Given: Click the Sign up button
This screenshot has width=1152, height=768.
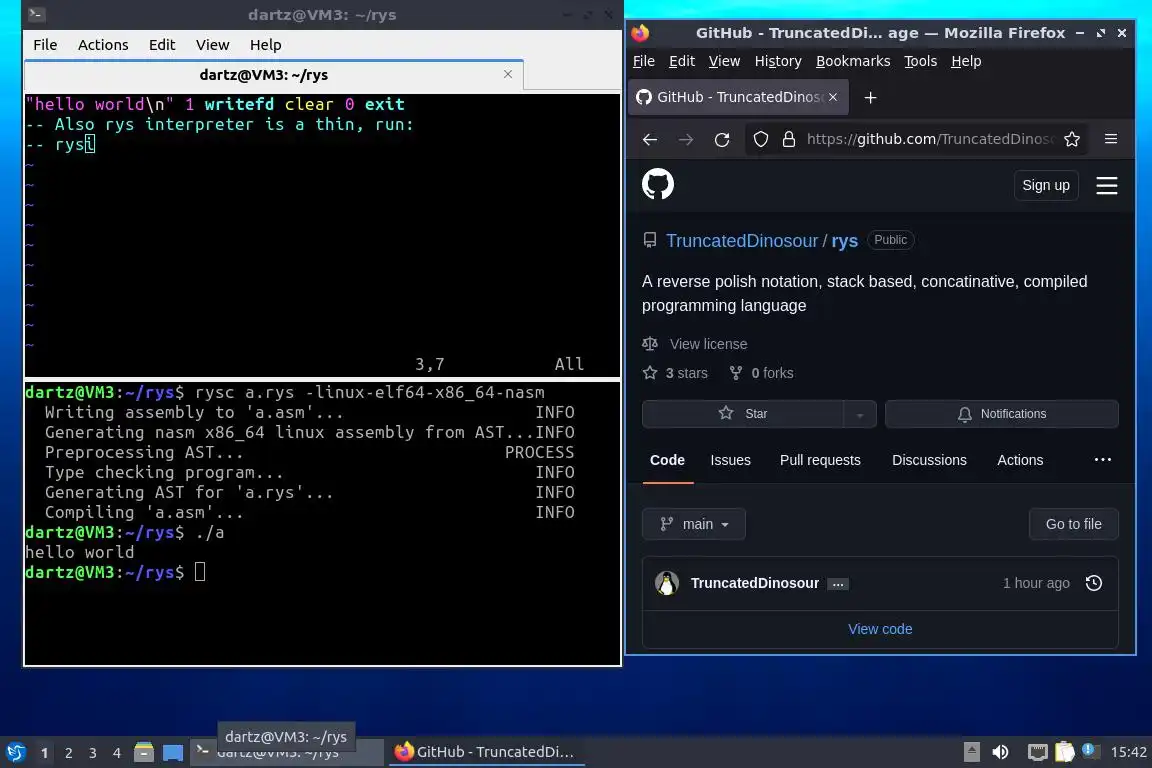Looking at the screenshot, I should pos(1045,185).
